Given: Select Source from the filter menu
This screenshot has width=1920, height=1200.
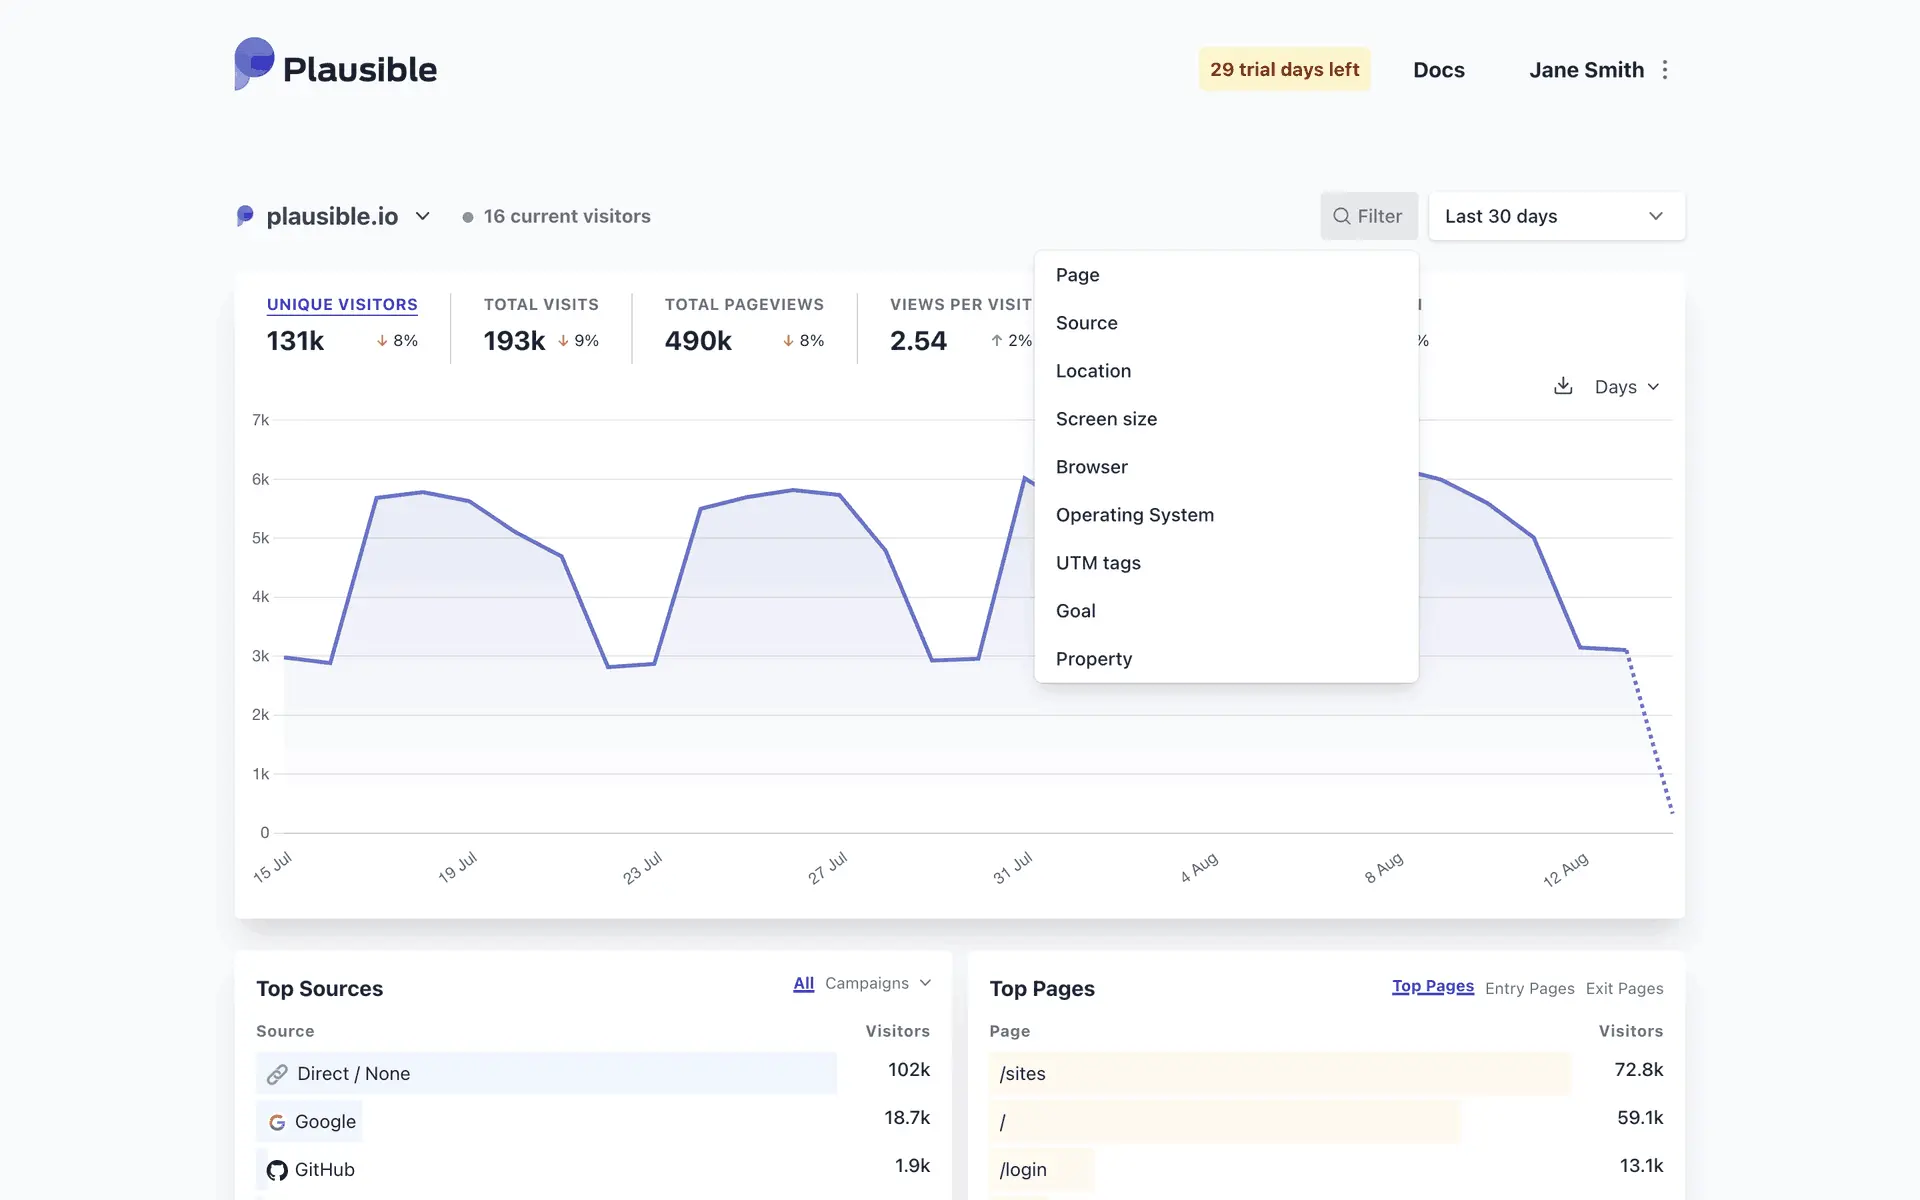Looking at the screenshot, I should (1087, 323).
